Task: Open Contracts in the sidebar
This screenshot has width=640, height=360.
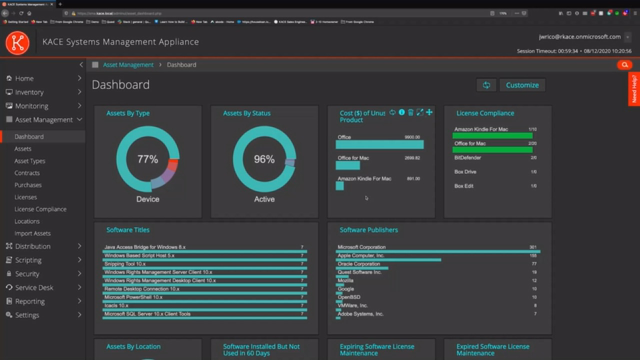Action: (27, 173)
